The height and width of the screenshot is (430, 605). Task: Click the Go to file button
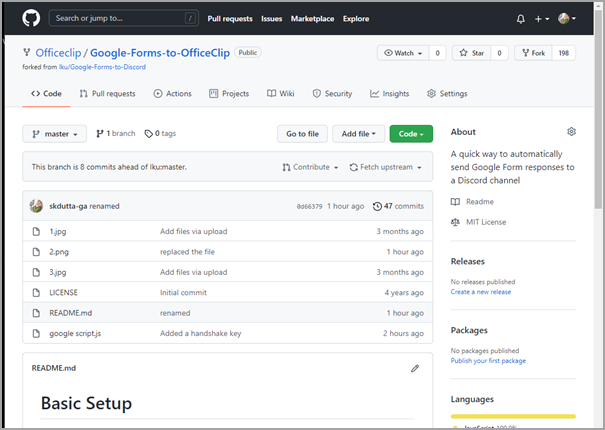[x=302, y=134]
